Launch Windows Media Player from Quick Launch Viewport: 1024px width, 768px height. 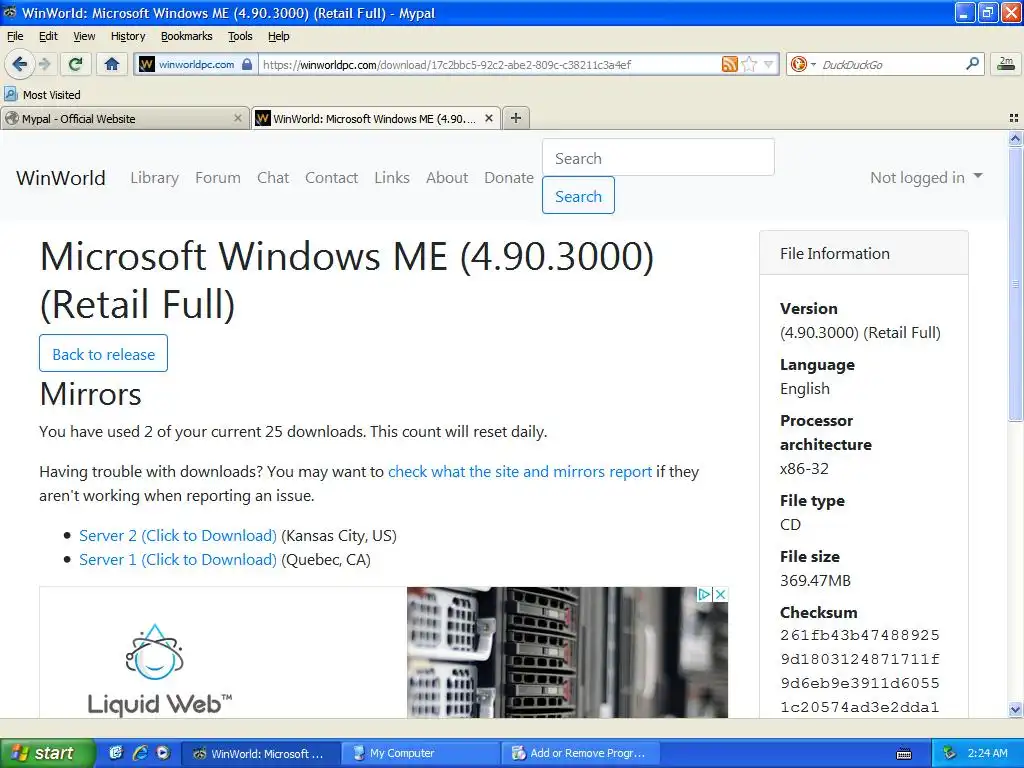[x=163, y=753]
